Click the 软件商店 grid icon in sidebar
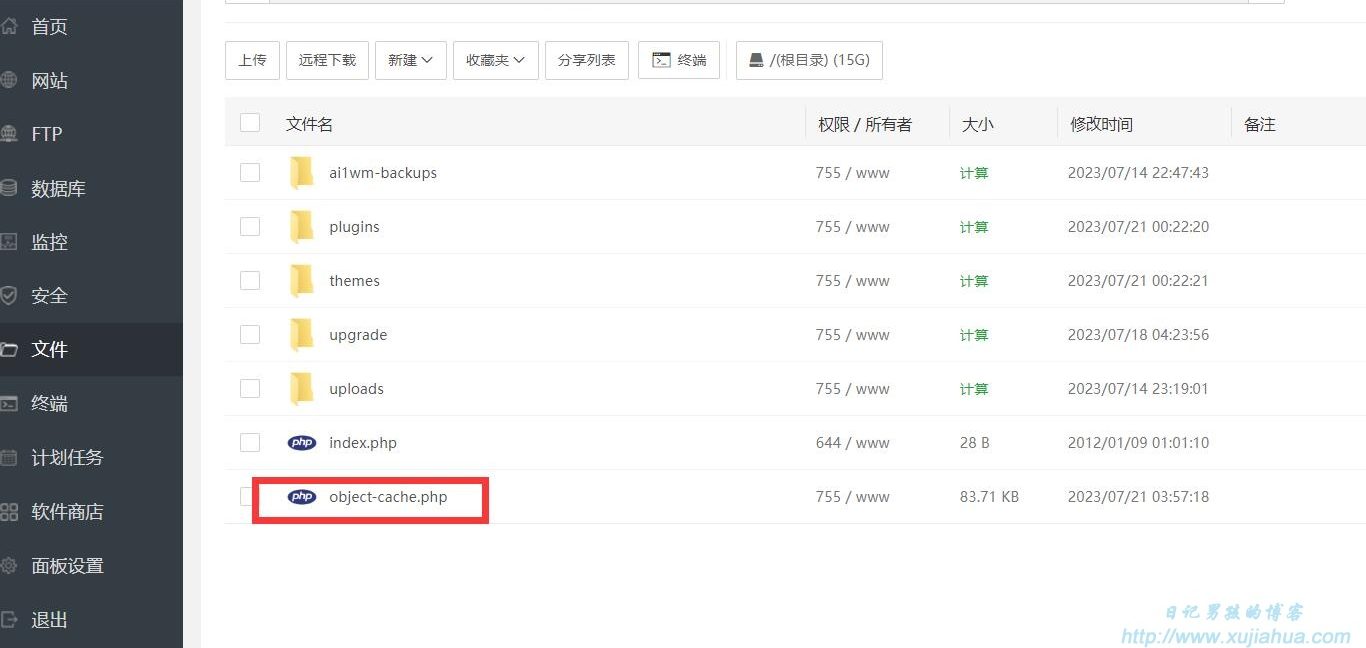1366x648 pixels. point(9,512)
